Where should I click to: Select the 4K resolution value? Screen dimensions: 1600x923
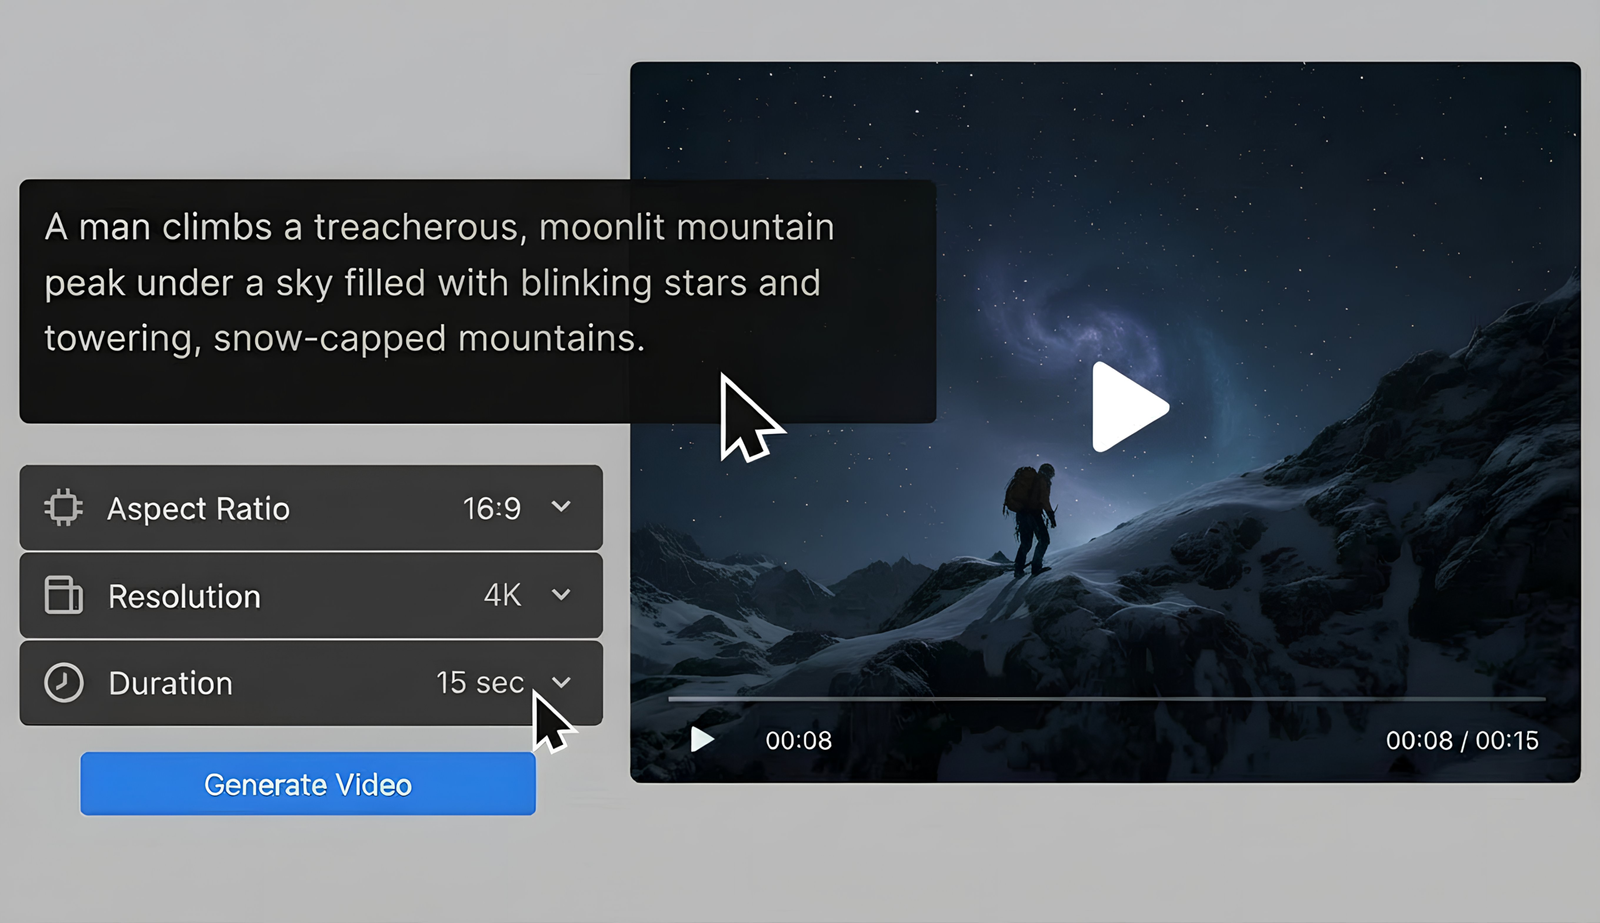click(500, 595)
